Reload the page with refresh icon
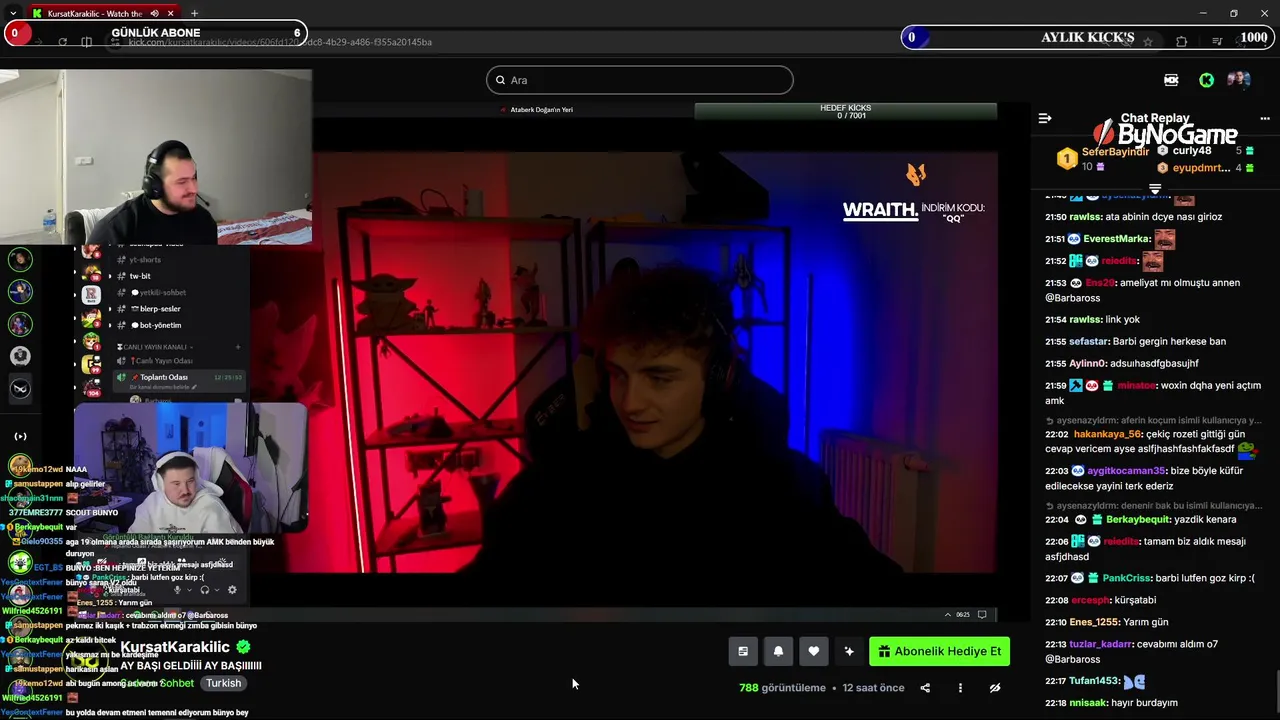The image size is (1280, 720). (62, 42)
